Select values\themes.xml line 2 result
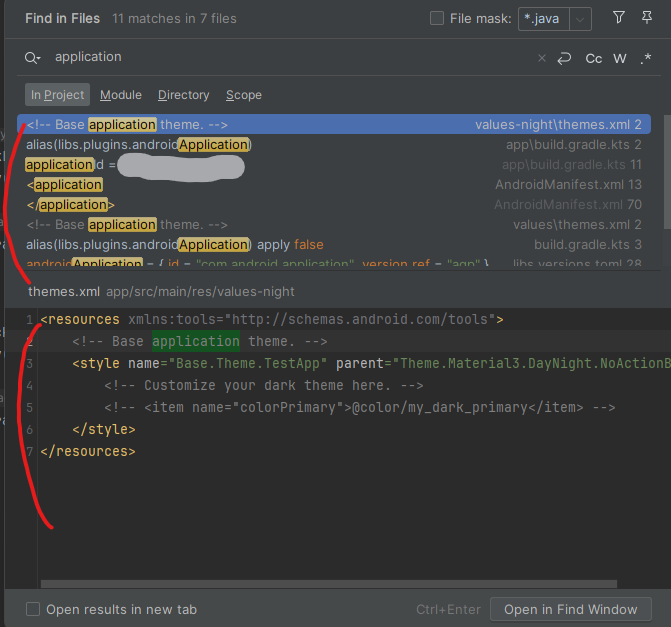Screen dimensions: 671x627 [x=334, y=225]
